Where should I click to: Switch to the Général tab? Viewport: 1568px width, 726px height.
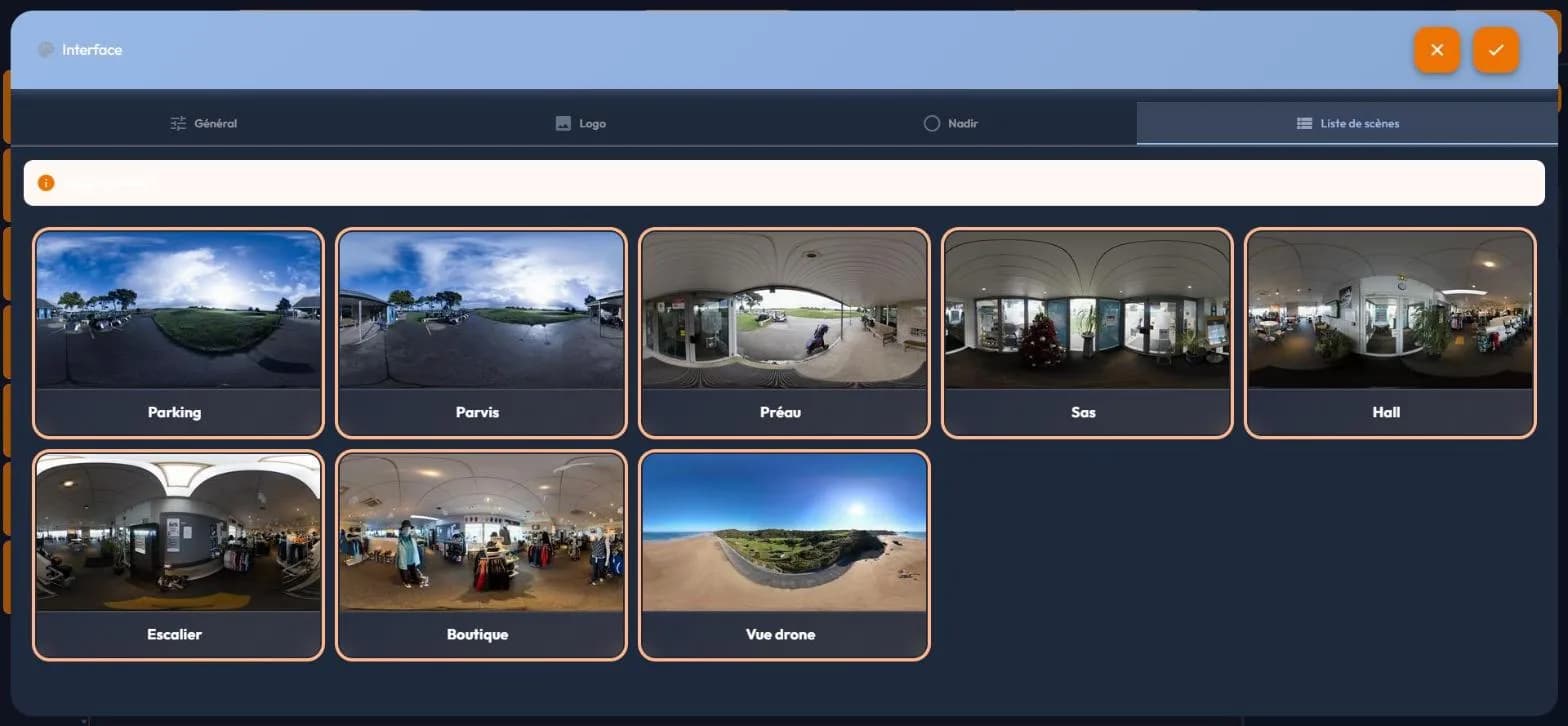click(204, 124)
